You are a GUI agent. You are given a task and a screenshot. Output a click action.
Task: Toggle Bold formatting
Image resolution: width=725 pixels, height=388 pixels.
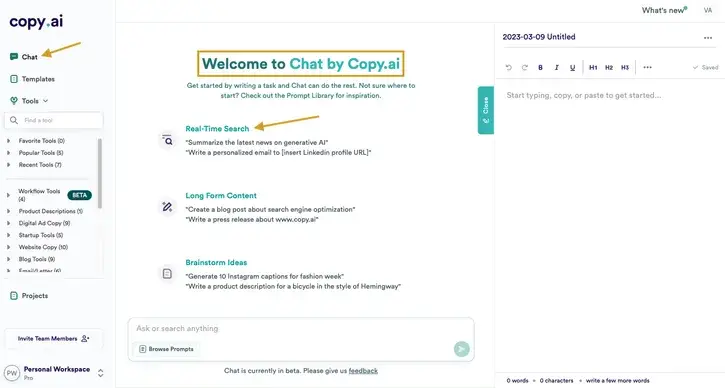[541, 68]
